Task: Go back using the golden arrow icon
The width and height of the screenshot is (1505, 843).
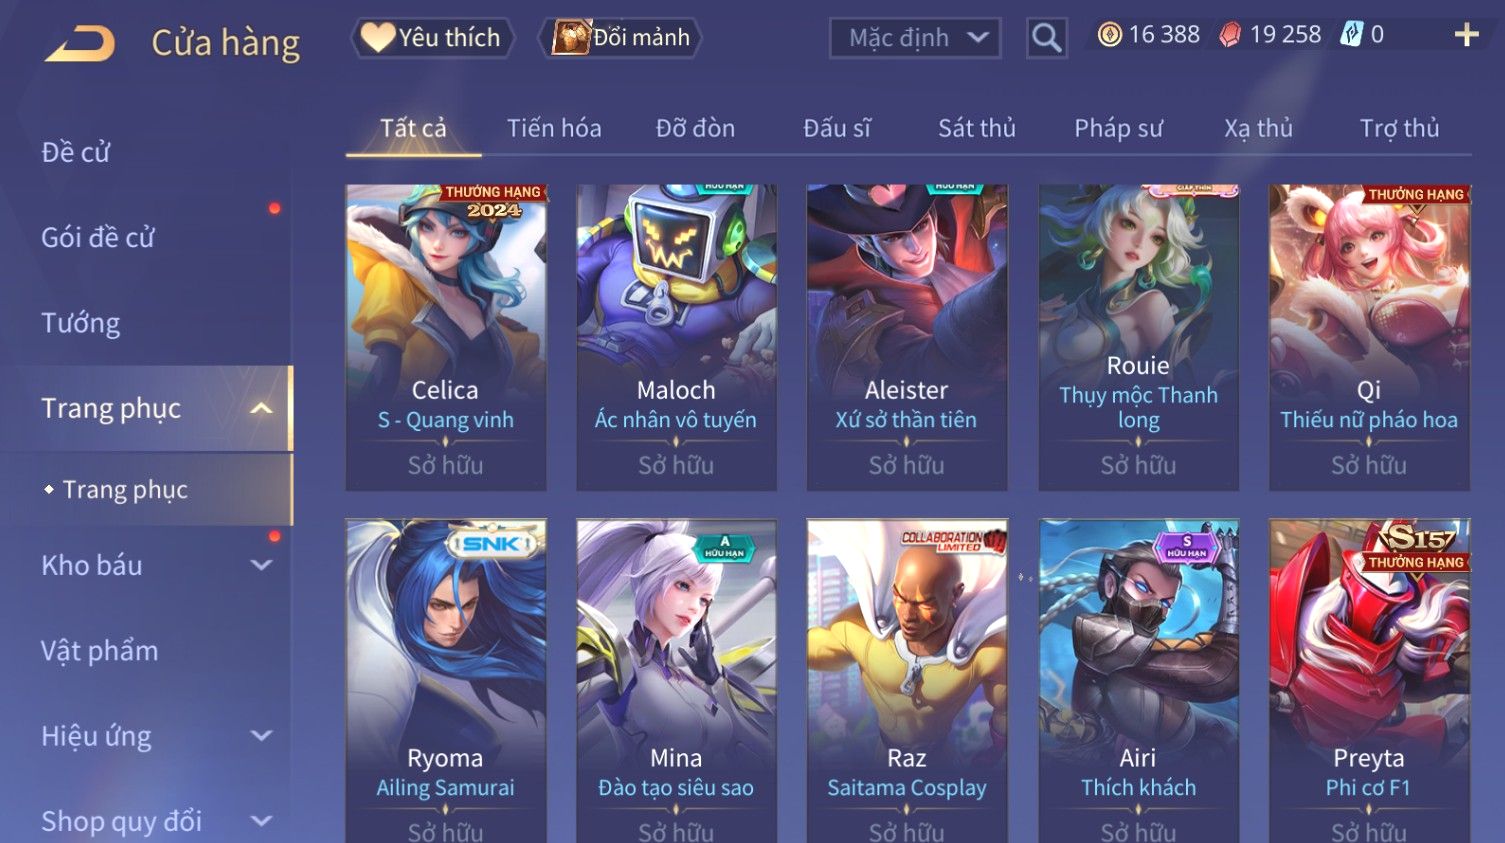Action: [x=80, y=43]
